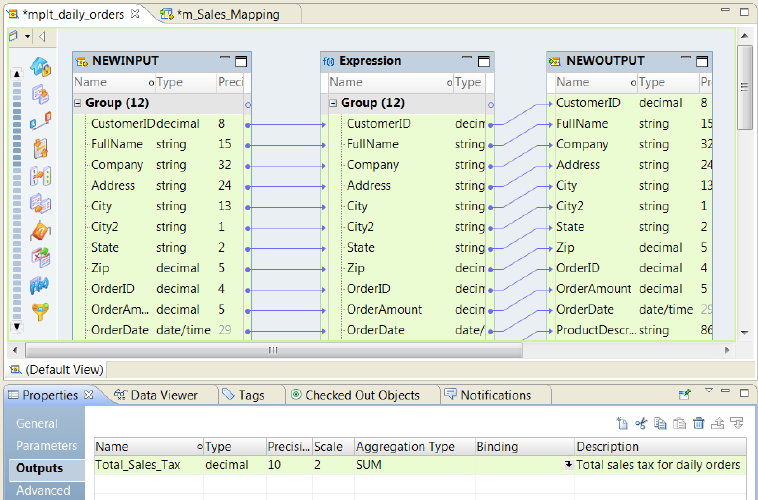The height and width of the screenshot is (500, 758).
Task: Select the Parameters properties section
Action: (46, 446)
